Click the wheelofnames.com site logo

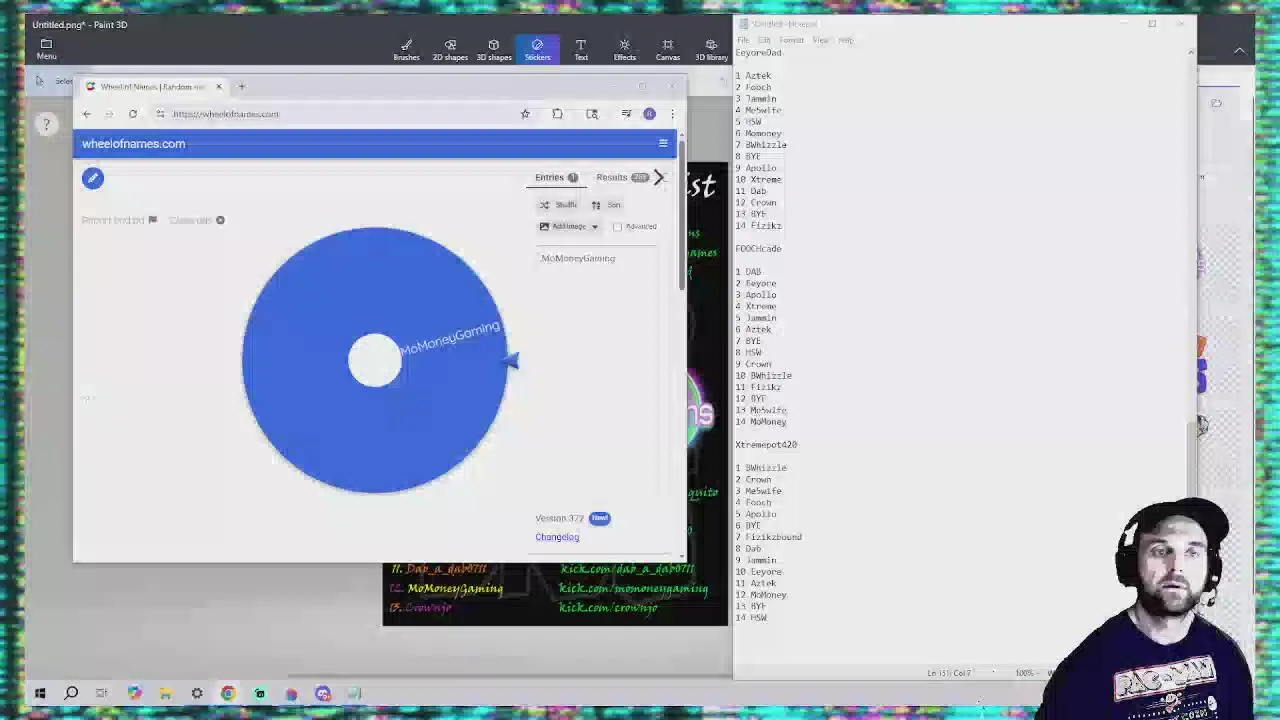pyautogui.click(x=133, y=144)
